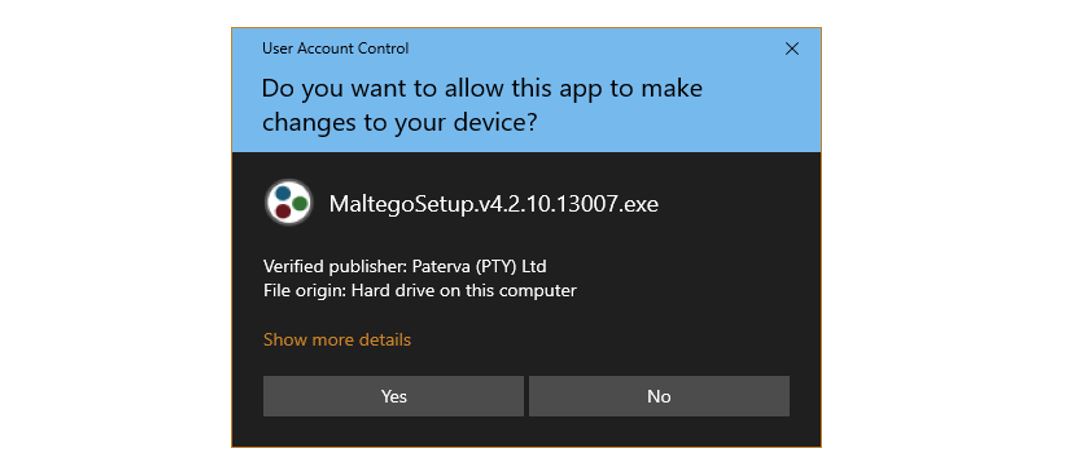
Task: Click the blue header banner area
Action: (x=527, y=90)
